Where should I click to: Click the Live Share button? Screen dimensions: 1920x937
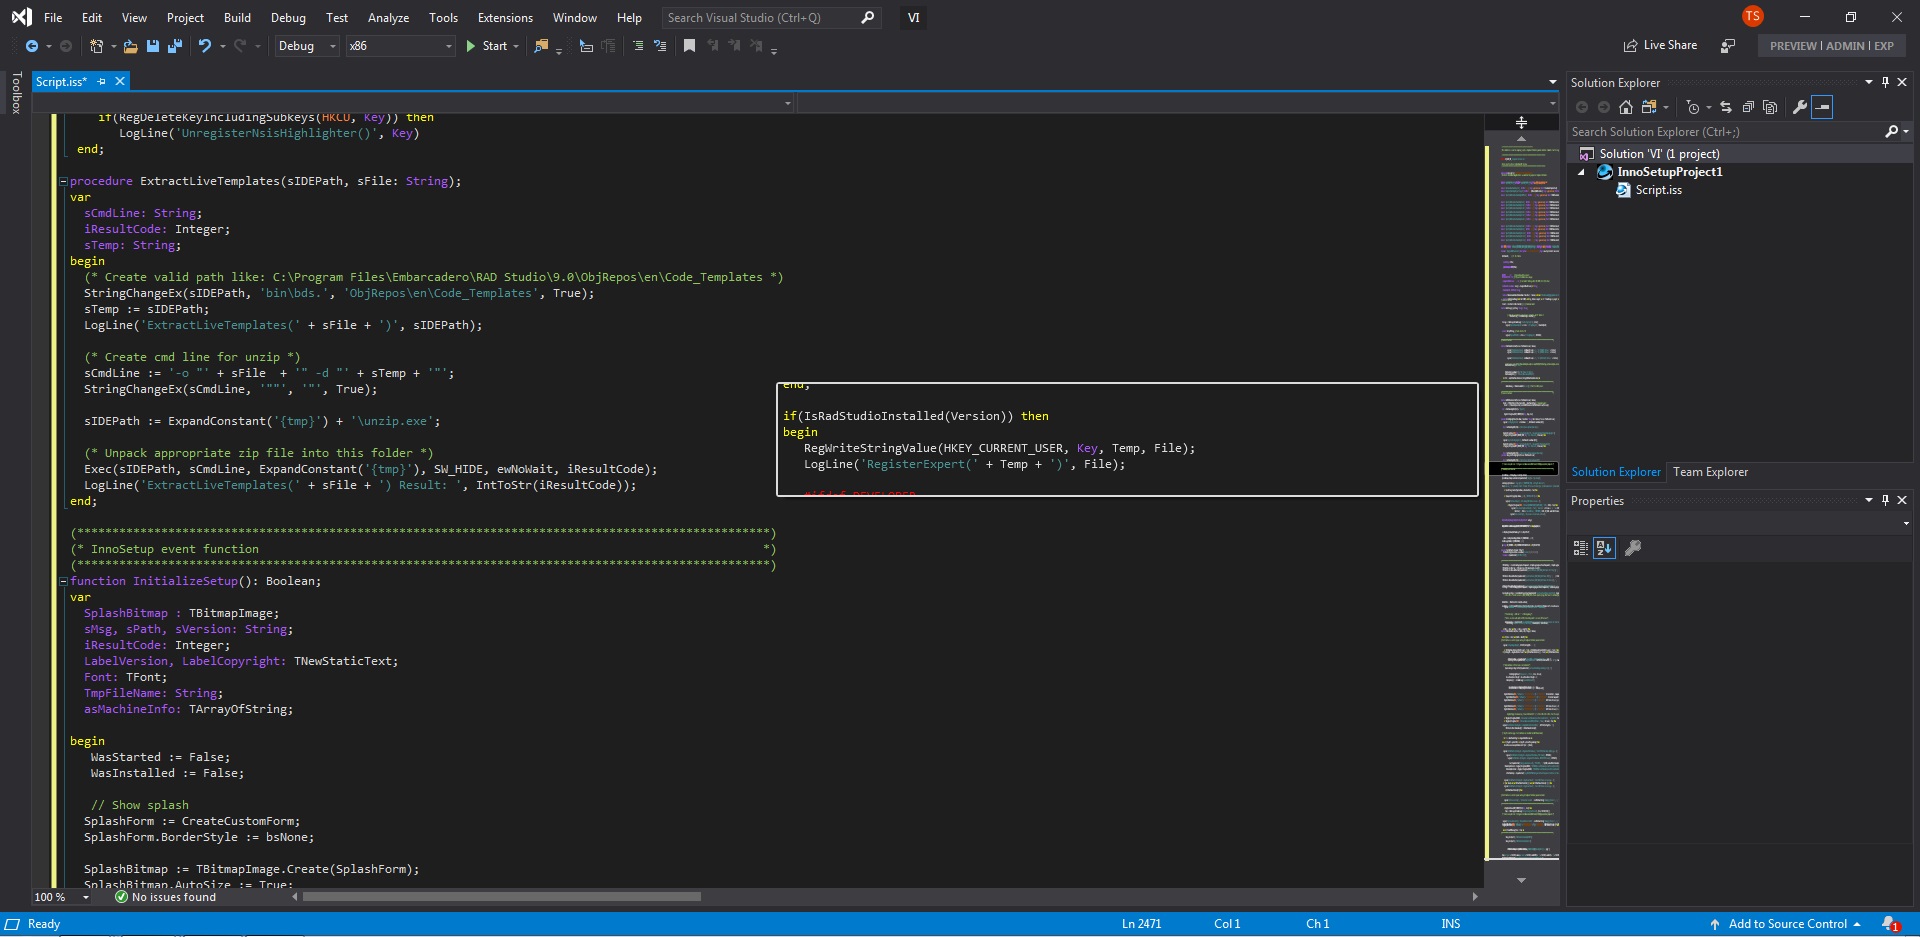pyautogui.click(x=1660, y=46)
